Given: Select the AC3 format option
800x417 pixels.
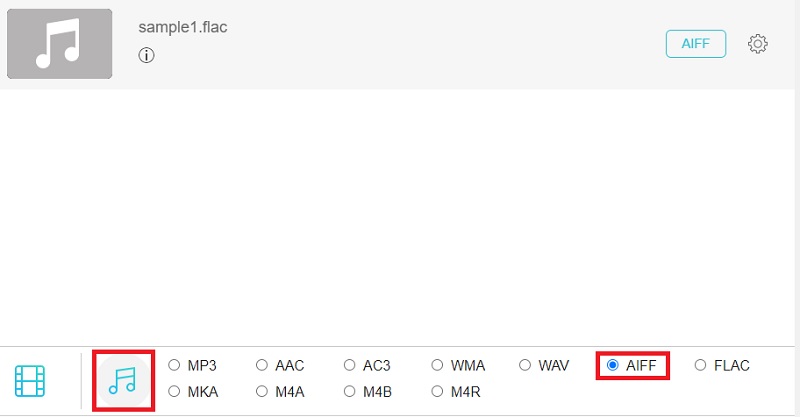Looking at the screenshot, I should [350, 365].
